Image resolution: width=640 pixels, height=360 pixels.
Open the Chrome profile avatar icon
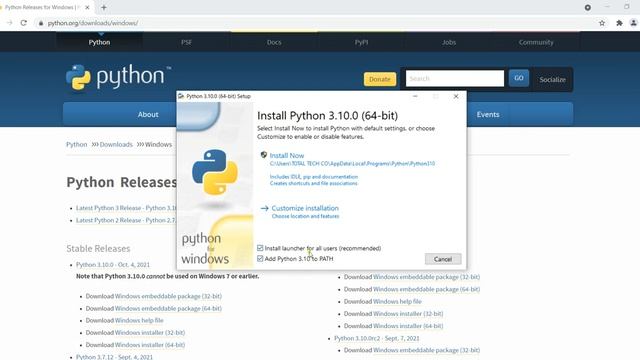point(633,23)
